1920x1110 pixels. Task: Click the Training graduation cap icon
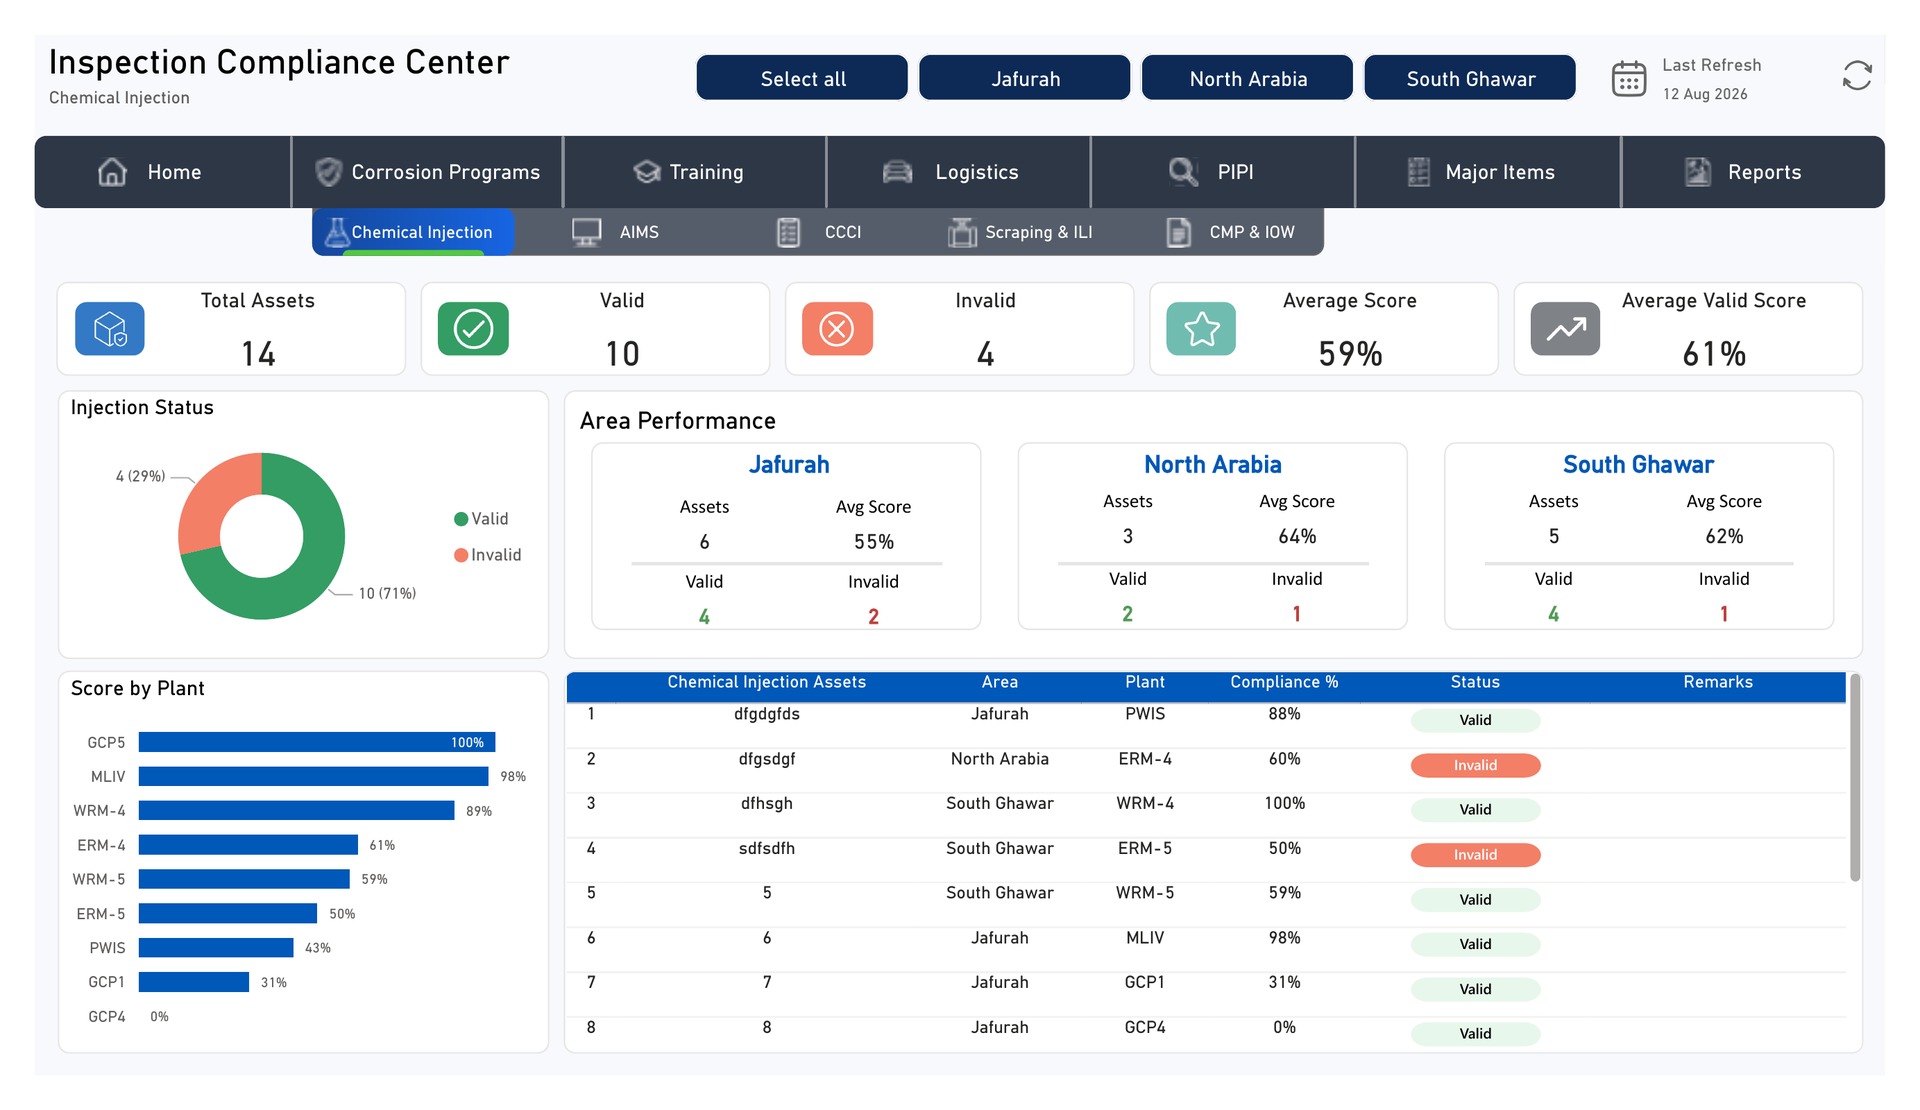(x=647, y=172)
